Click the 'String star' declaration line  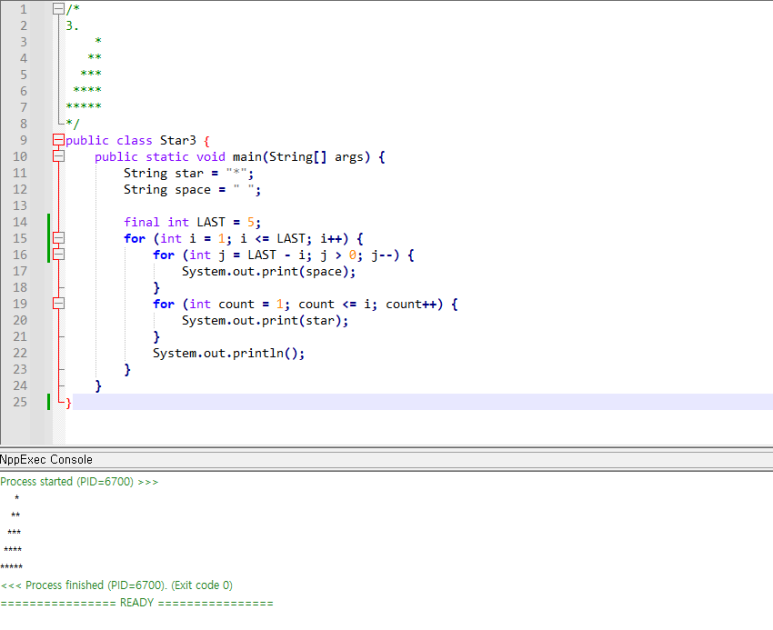(x=189, y=173)
